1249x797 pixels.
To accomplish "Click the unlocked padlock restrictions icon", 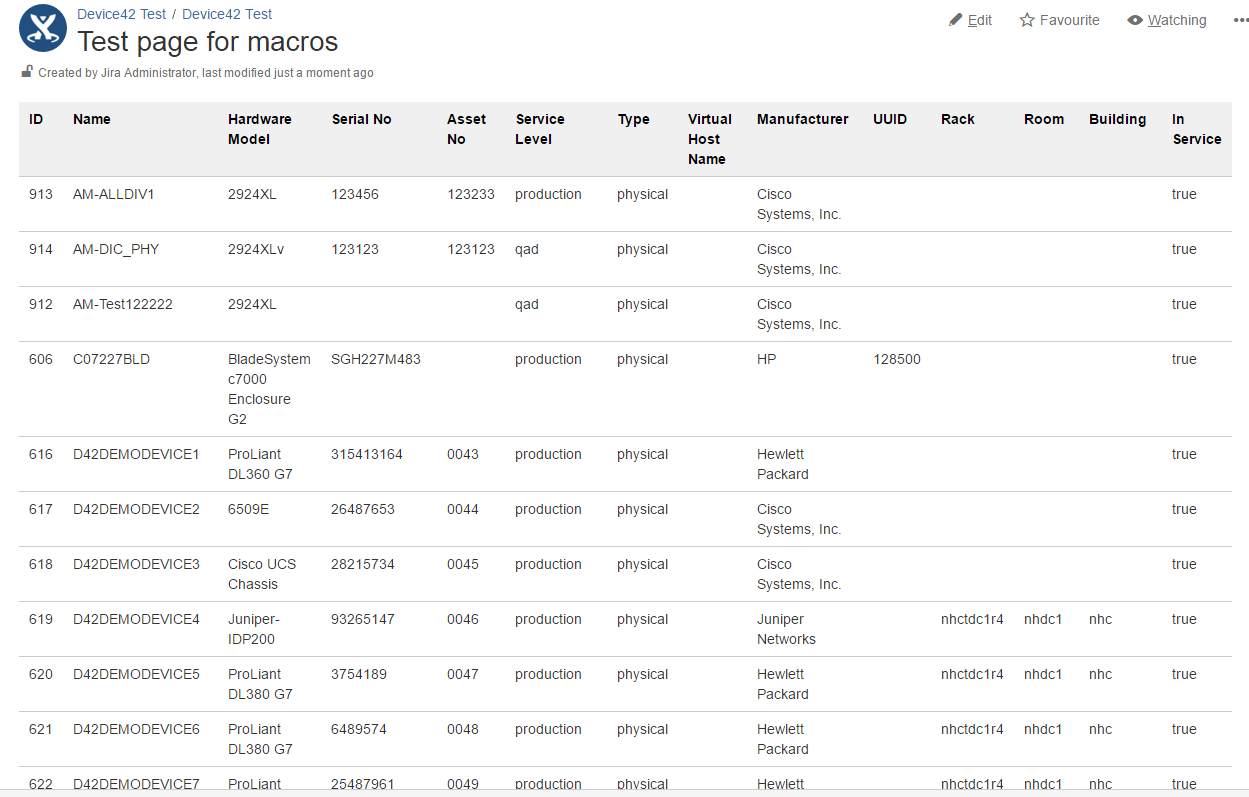I will pos(27,72).
